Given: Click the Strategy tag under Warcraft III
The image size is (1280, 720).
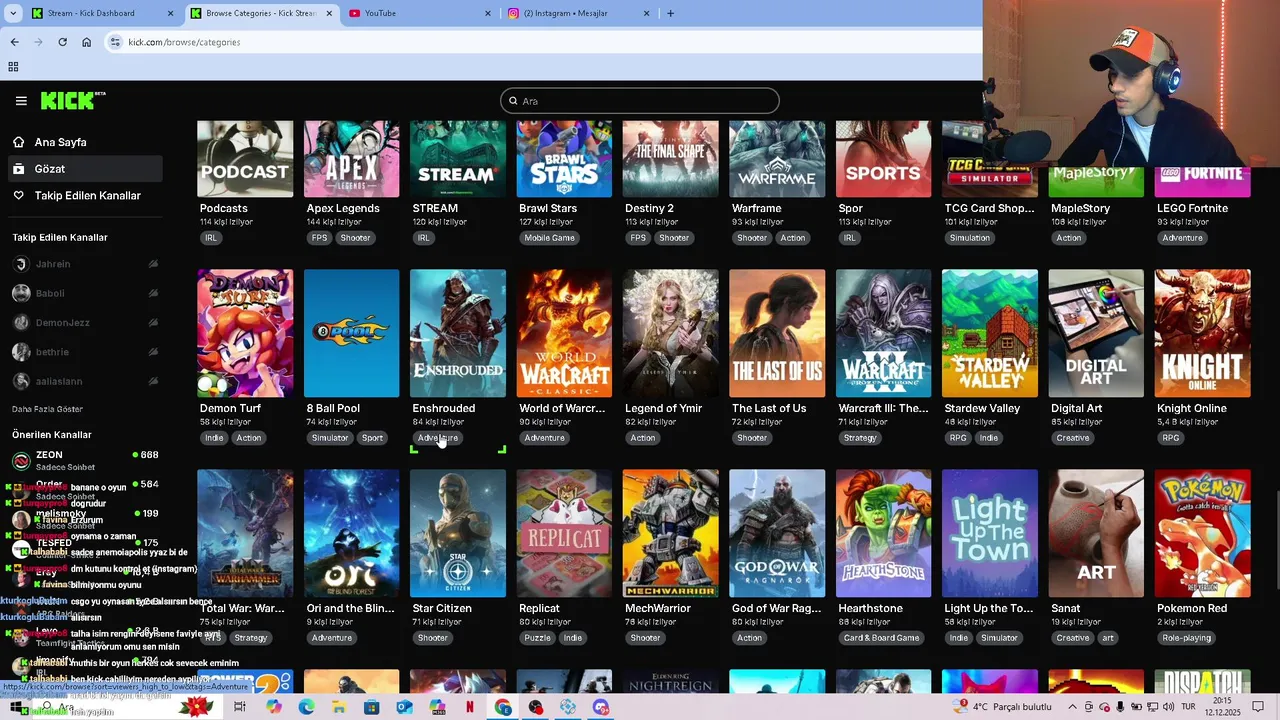Looking at the screenshot, I should coord(860,438).
